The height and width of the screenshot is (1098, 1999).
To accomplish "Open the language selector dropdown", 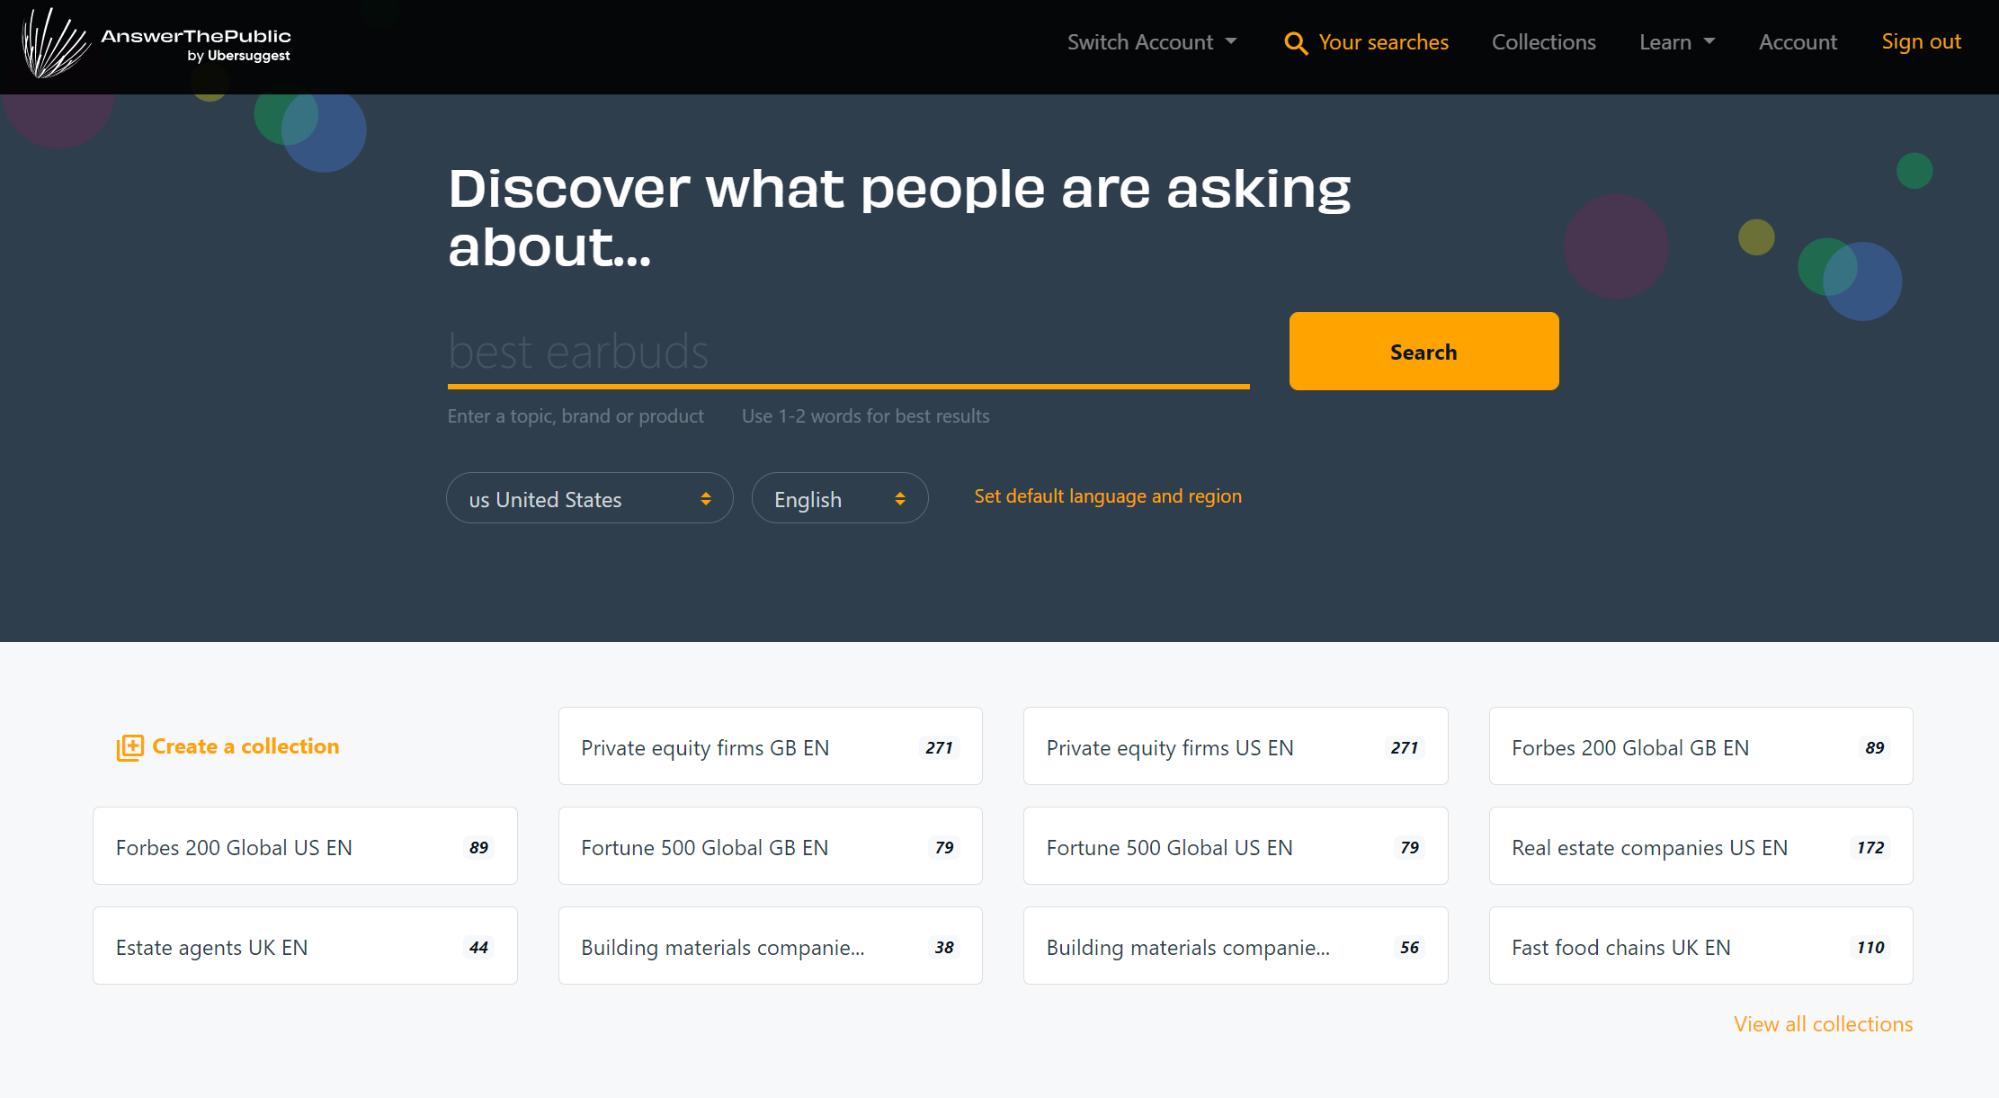I will point(840,498).
